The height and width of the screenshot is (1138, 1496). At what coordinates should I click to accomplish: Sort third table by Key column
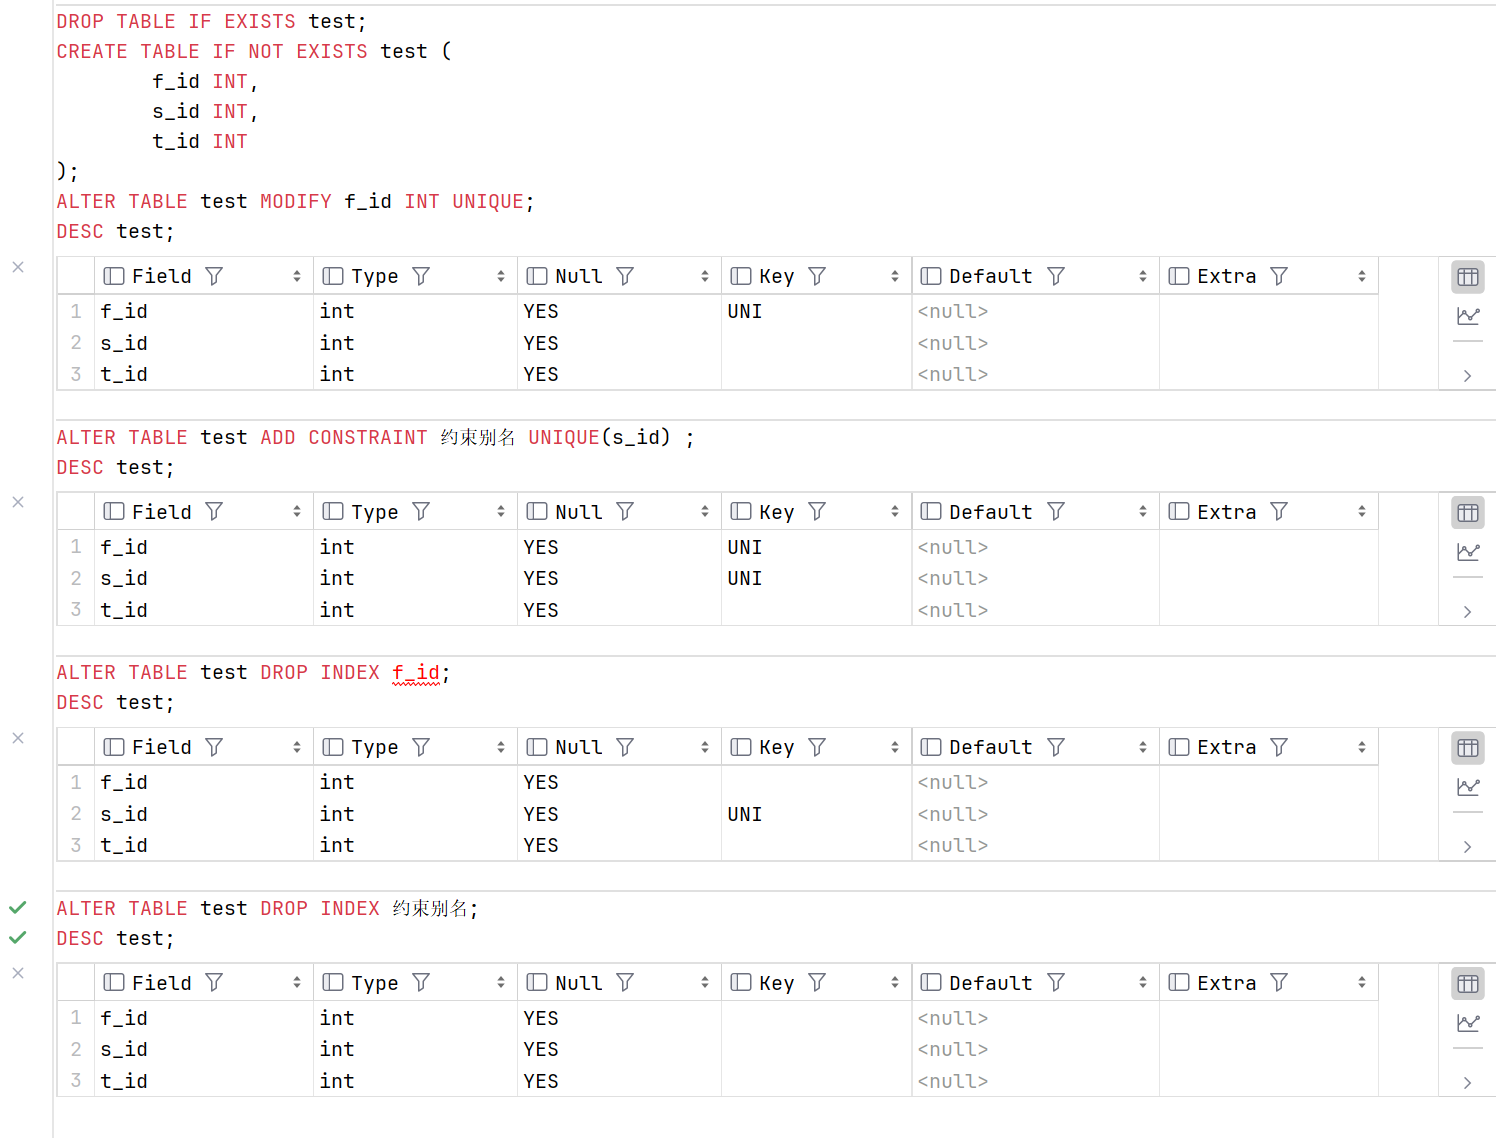[895, 747]
